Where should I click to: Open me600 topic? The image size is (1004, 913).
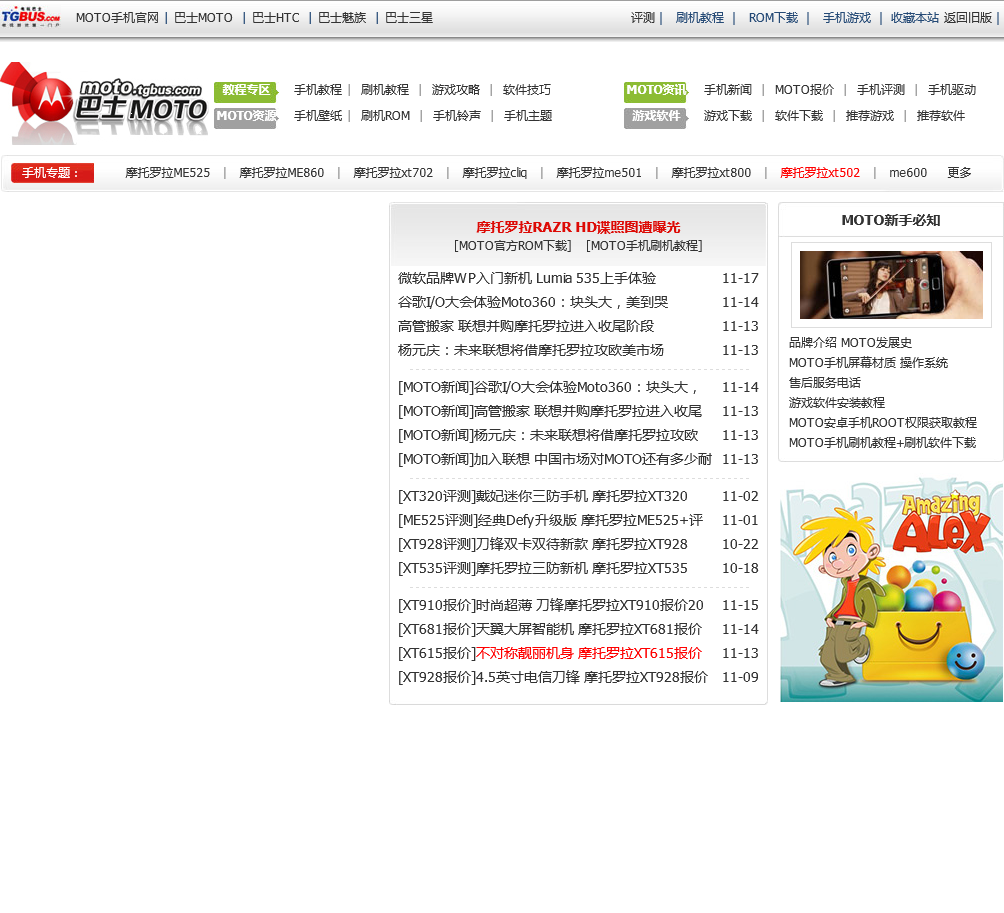click(x=908, y=173)
